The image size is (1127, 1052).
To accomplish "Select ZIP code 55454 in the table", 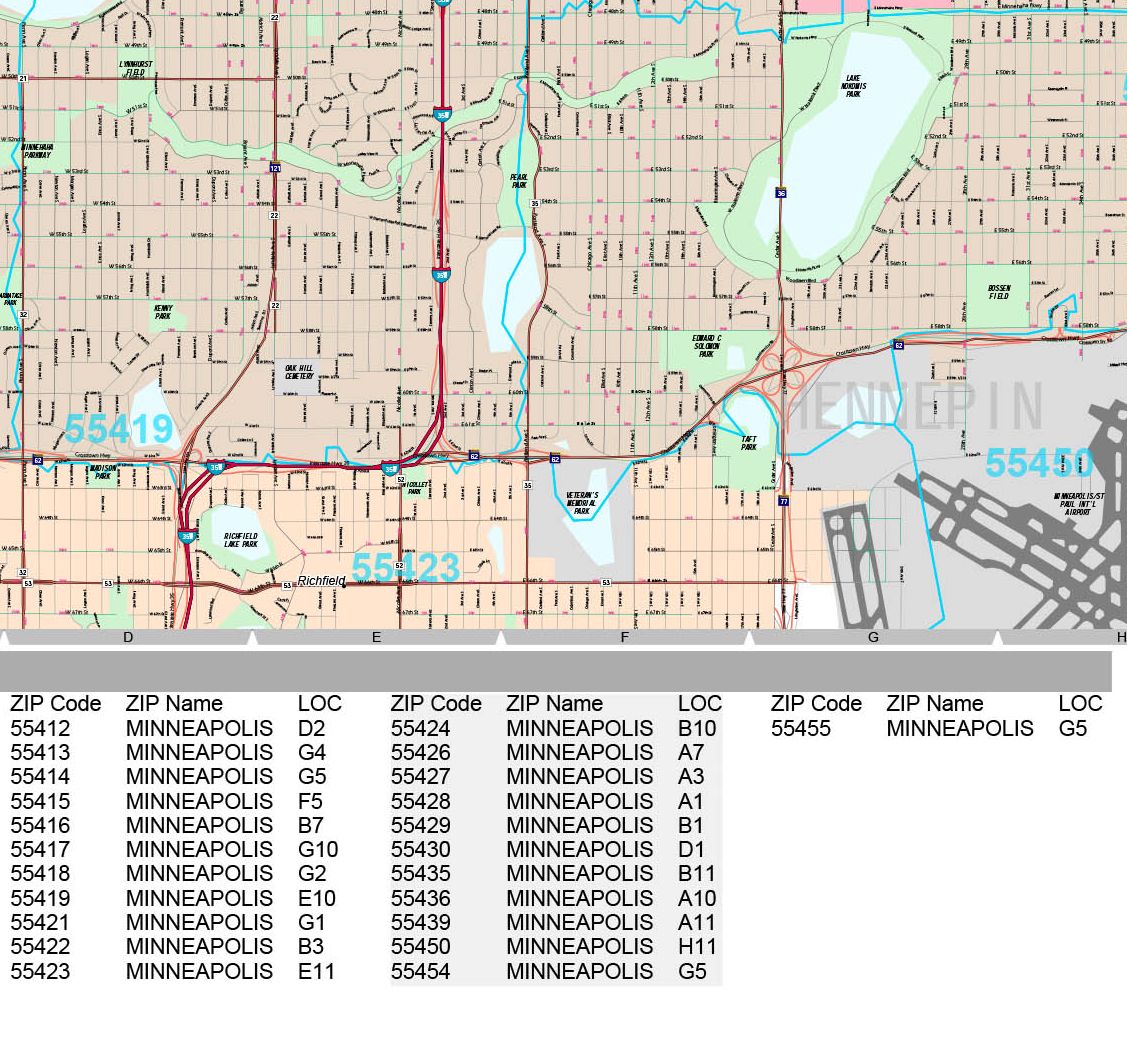I will (420, 972).
